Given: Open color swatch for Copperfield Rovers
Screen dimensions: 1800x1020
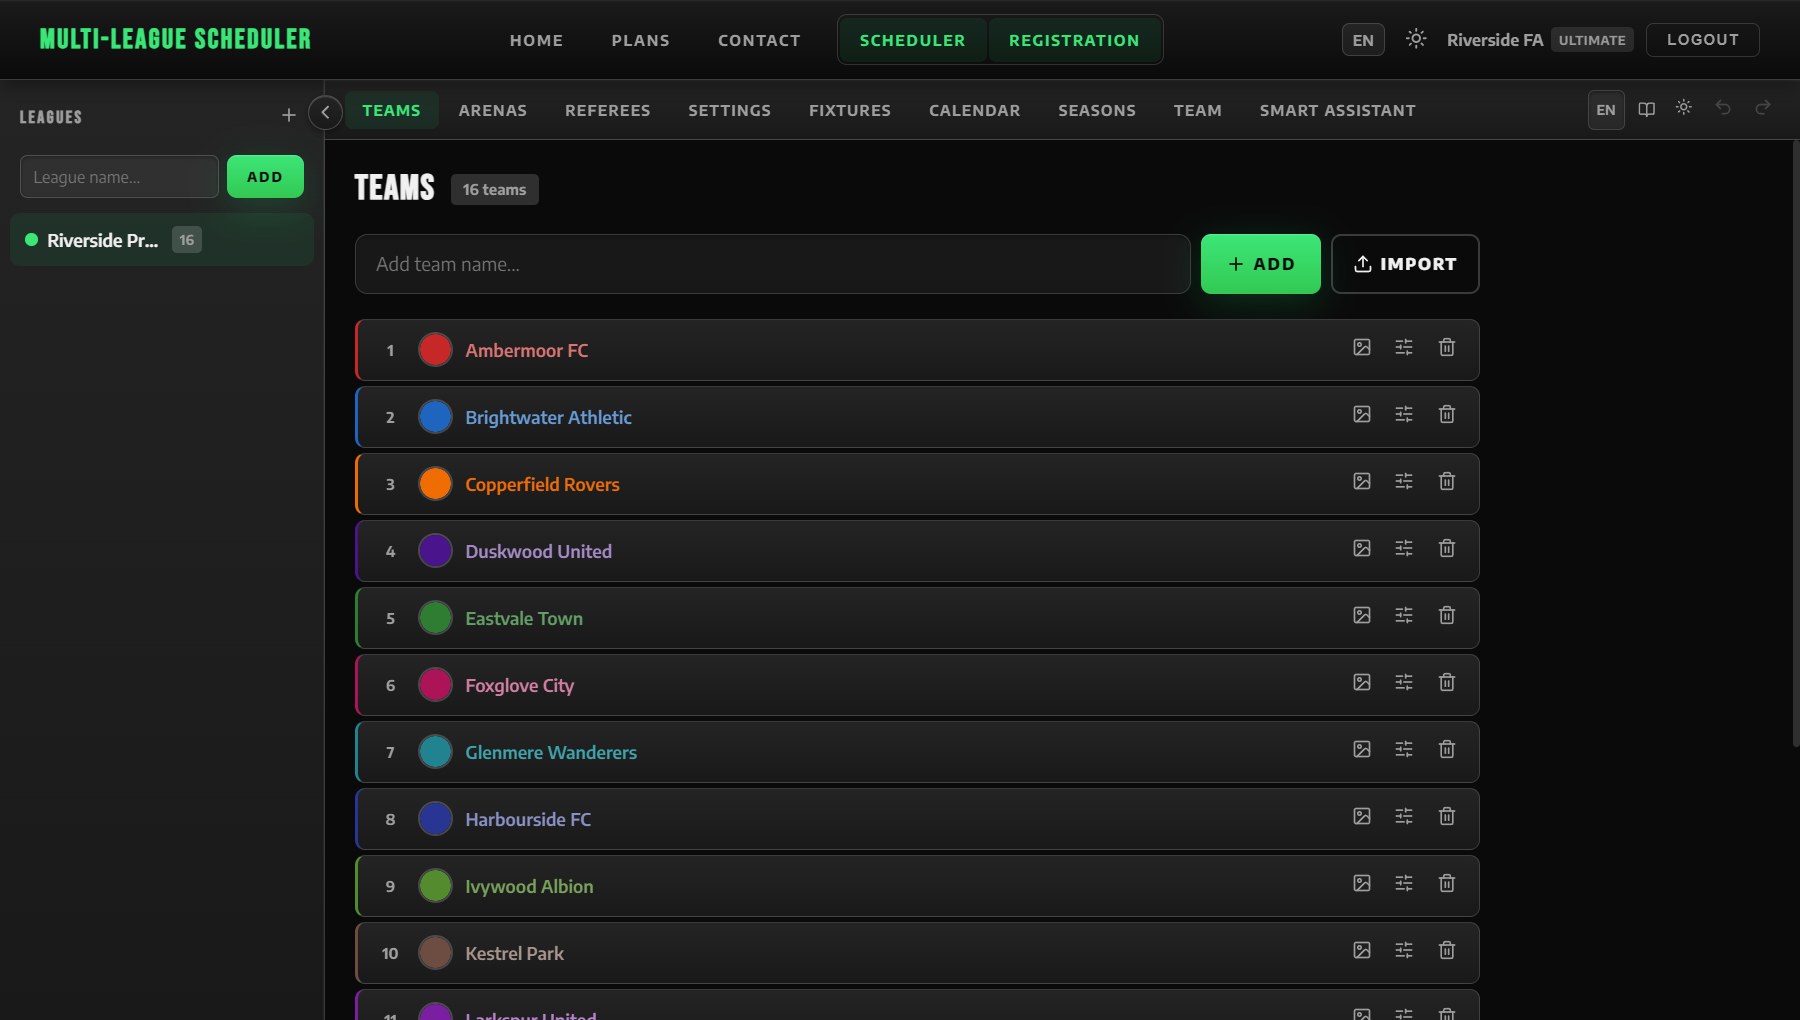Looking at the screenshot, I should [x=435, y=484].
